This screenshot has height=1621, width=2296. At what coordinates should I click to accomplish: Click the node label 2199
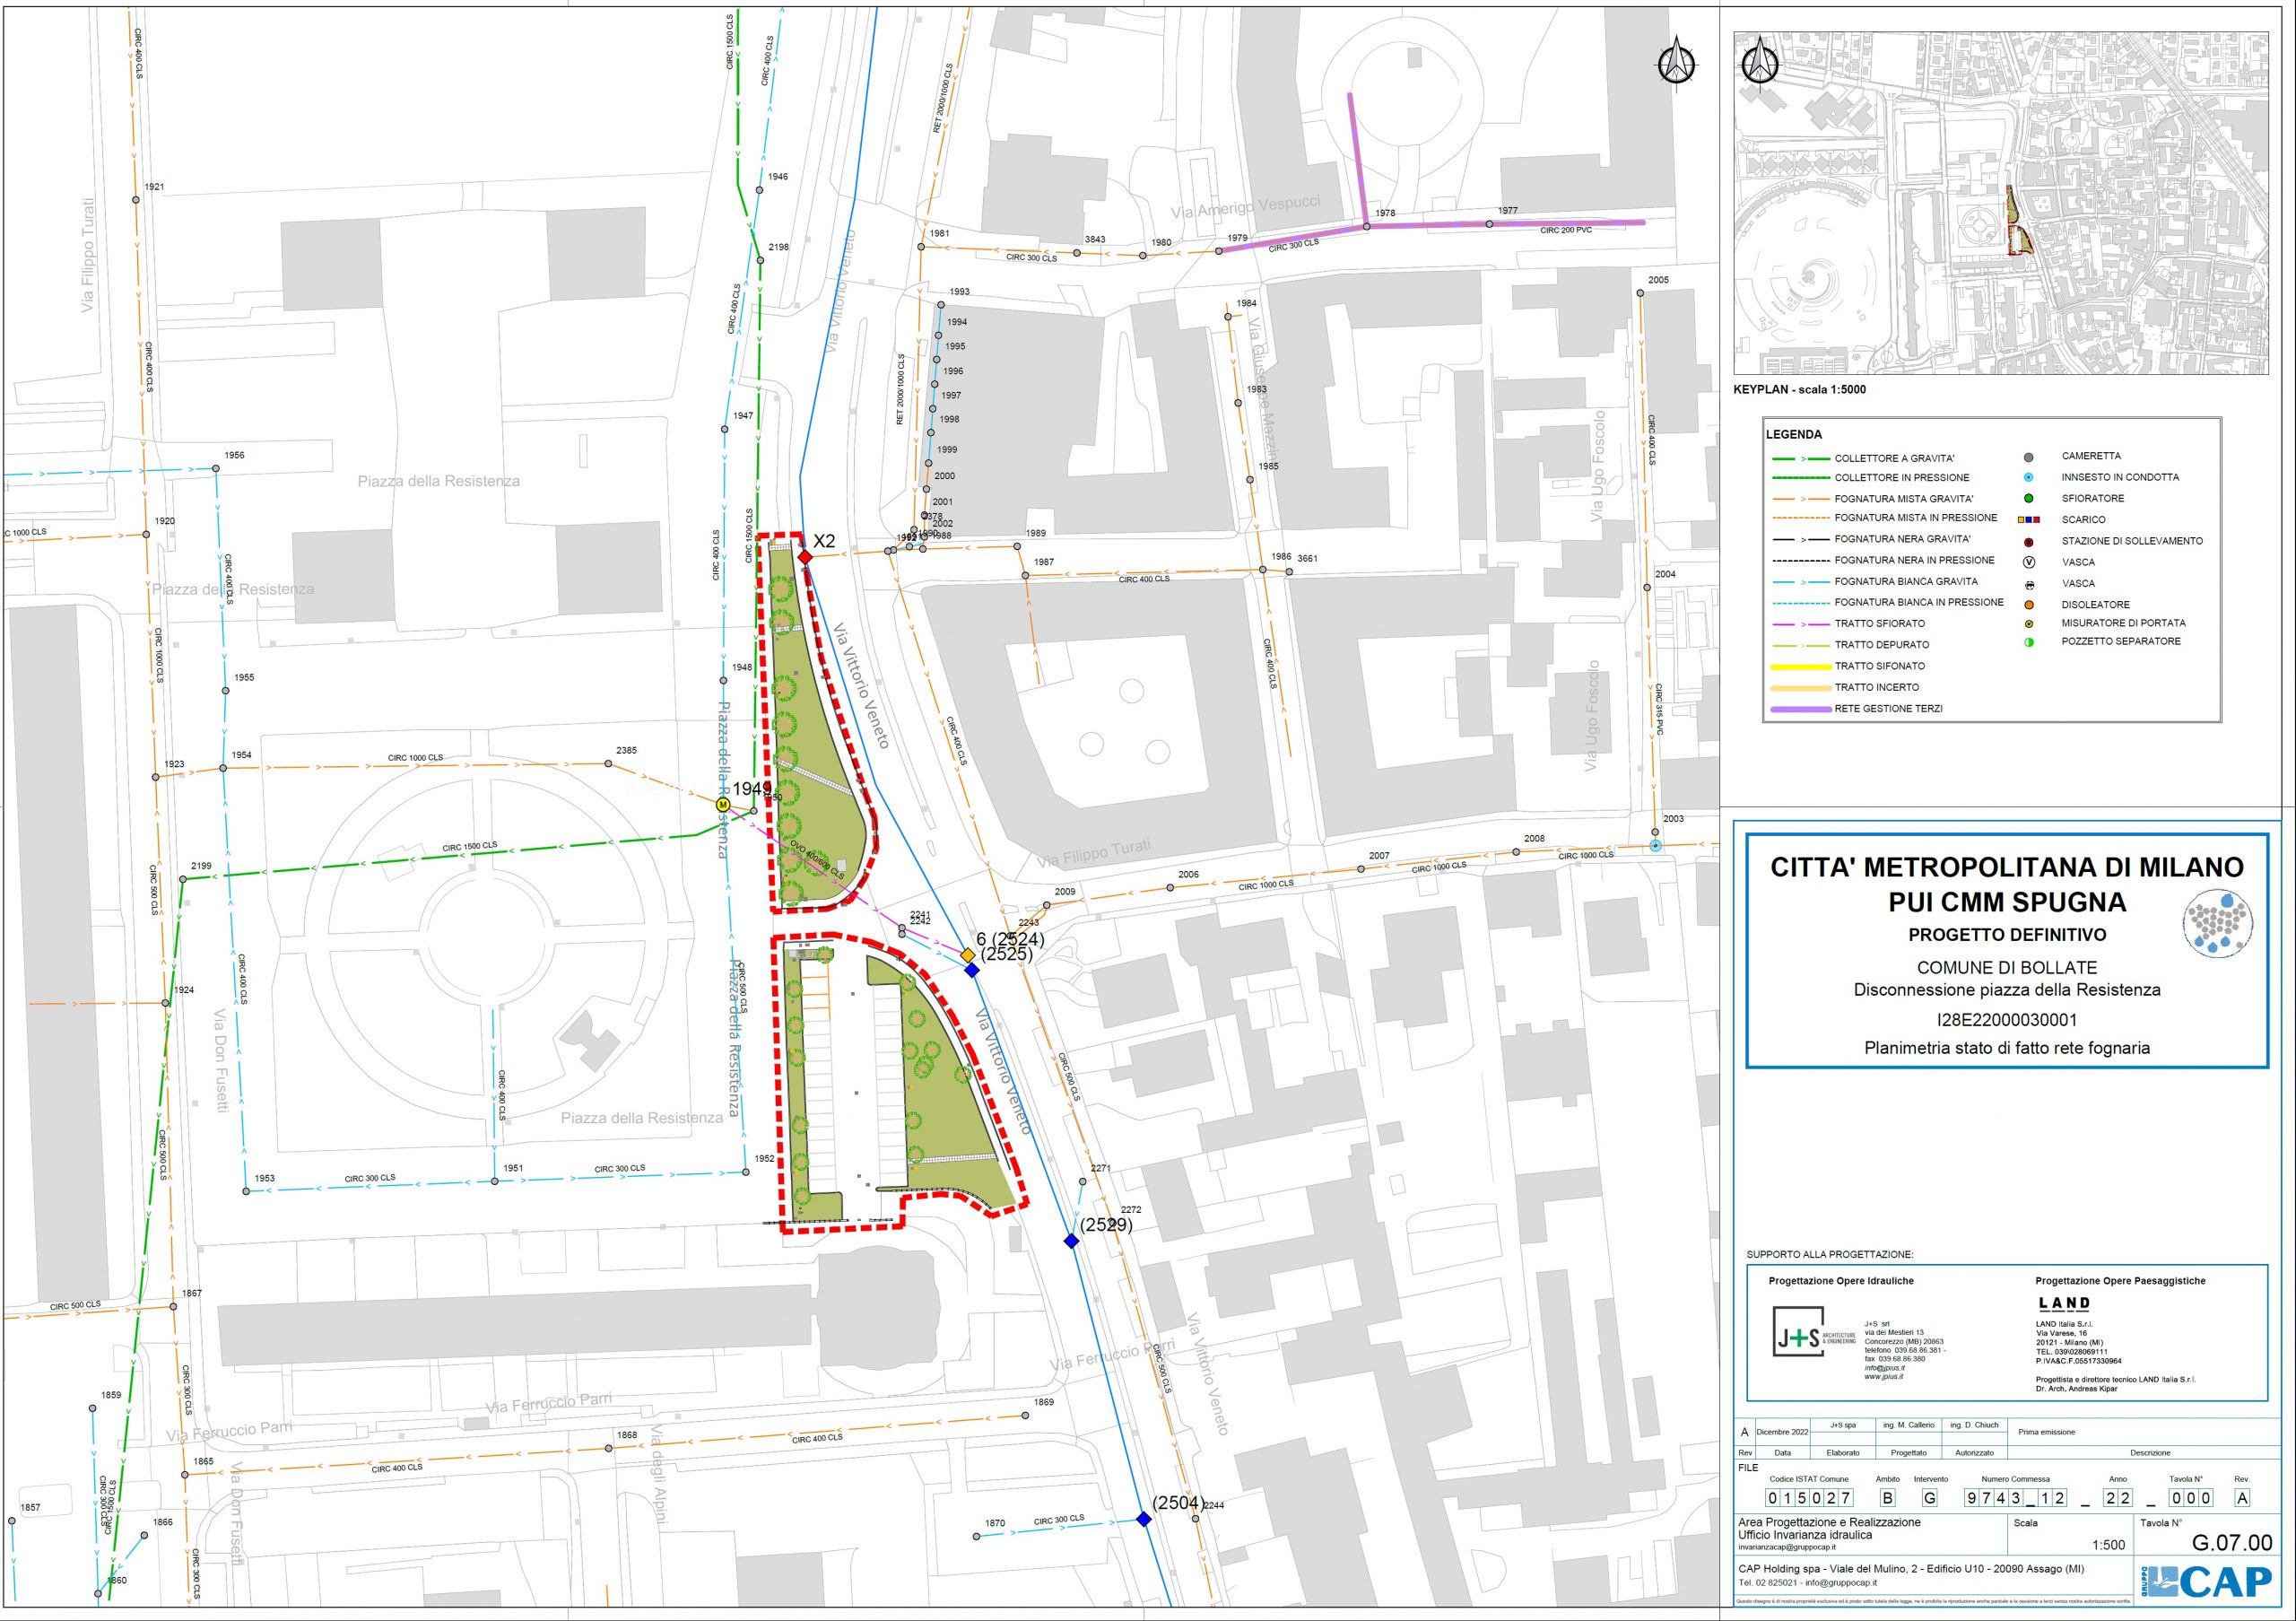pos(201,866)
